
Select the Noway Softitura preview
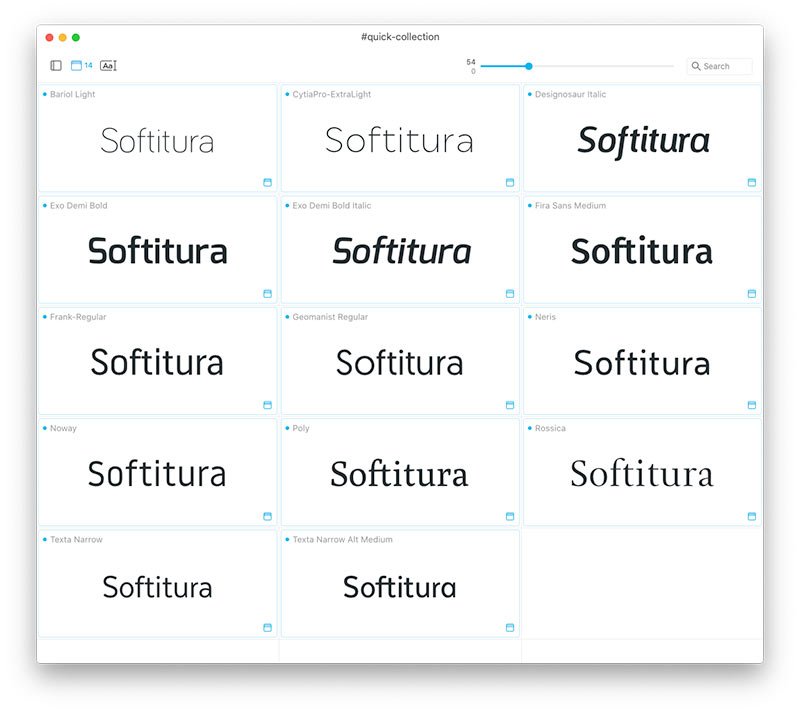[x=157, y=473]
